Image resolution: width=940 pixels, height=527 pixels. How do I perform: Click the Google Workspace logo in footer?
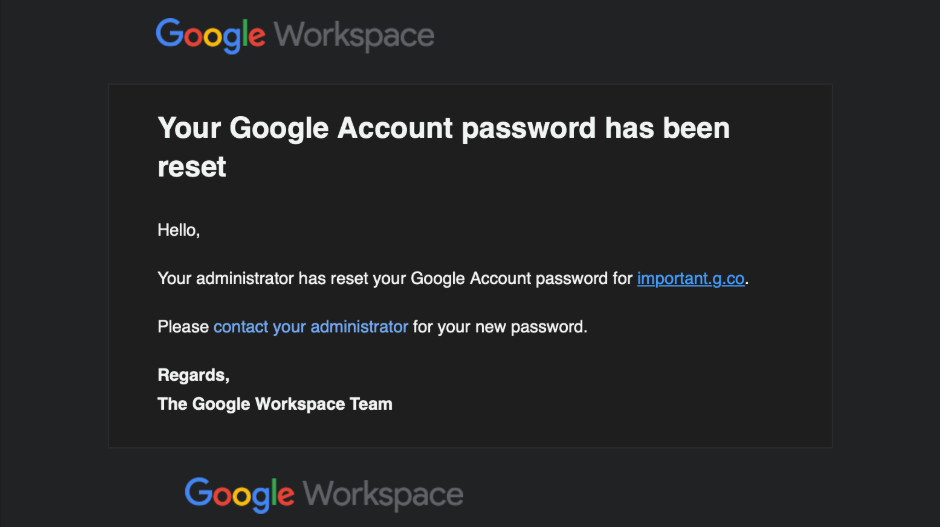[324, 495]
